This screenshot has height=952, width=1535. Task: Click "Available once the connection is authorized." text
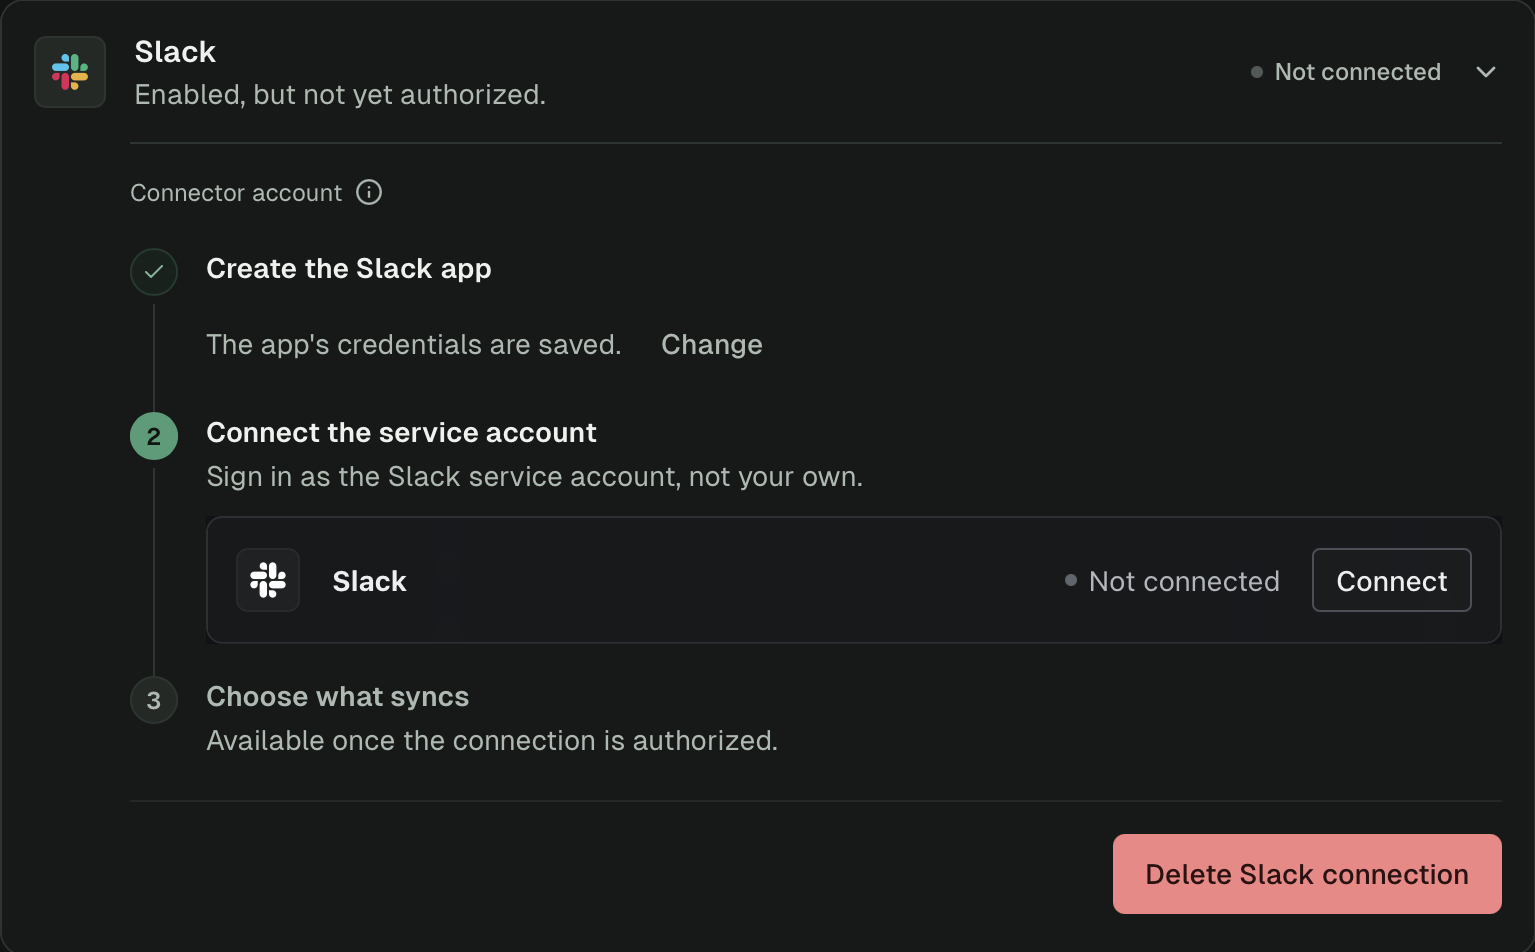click(492, 741)
